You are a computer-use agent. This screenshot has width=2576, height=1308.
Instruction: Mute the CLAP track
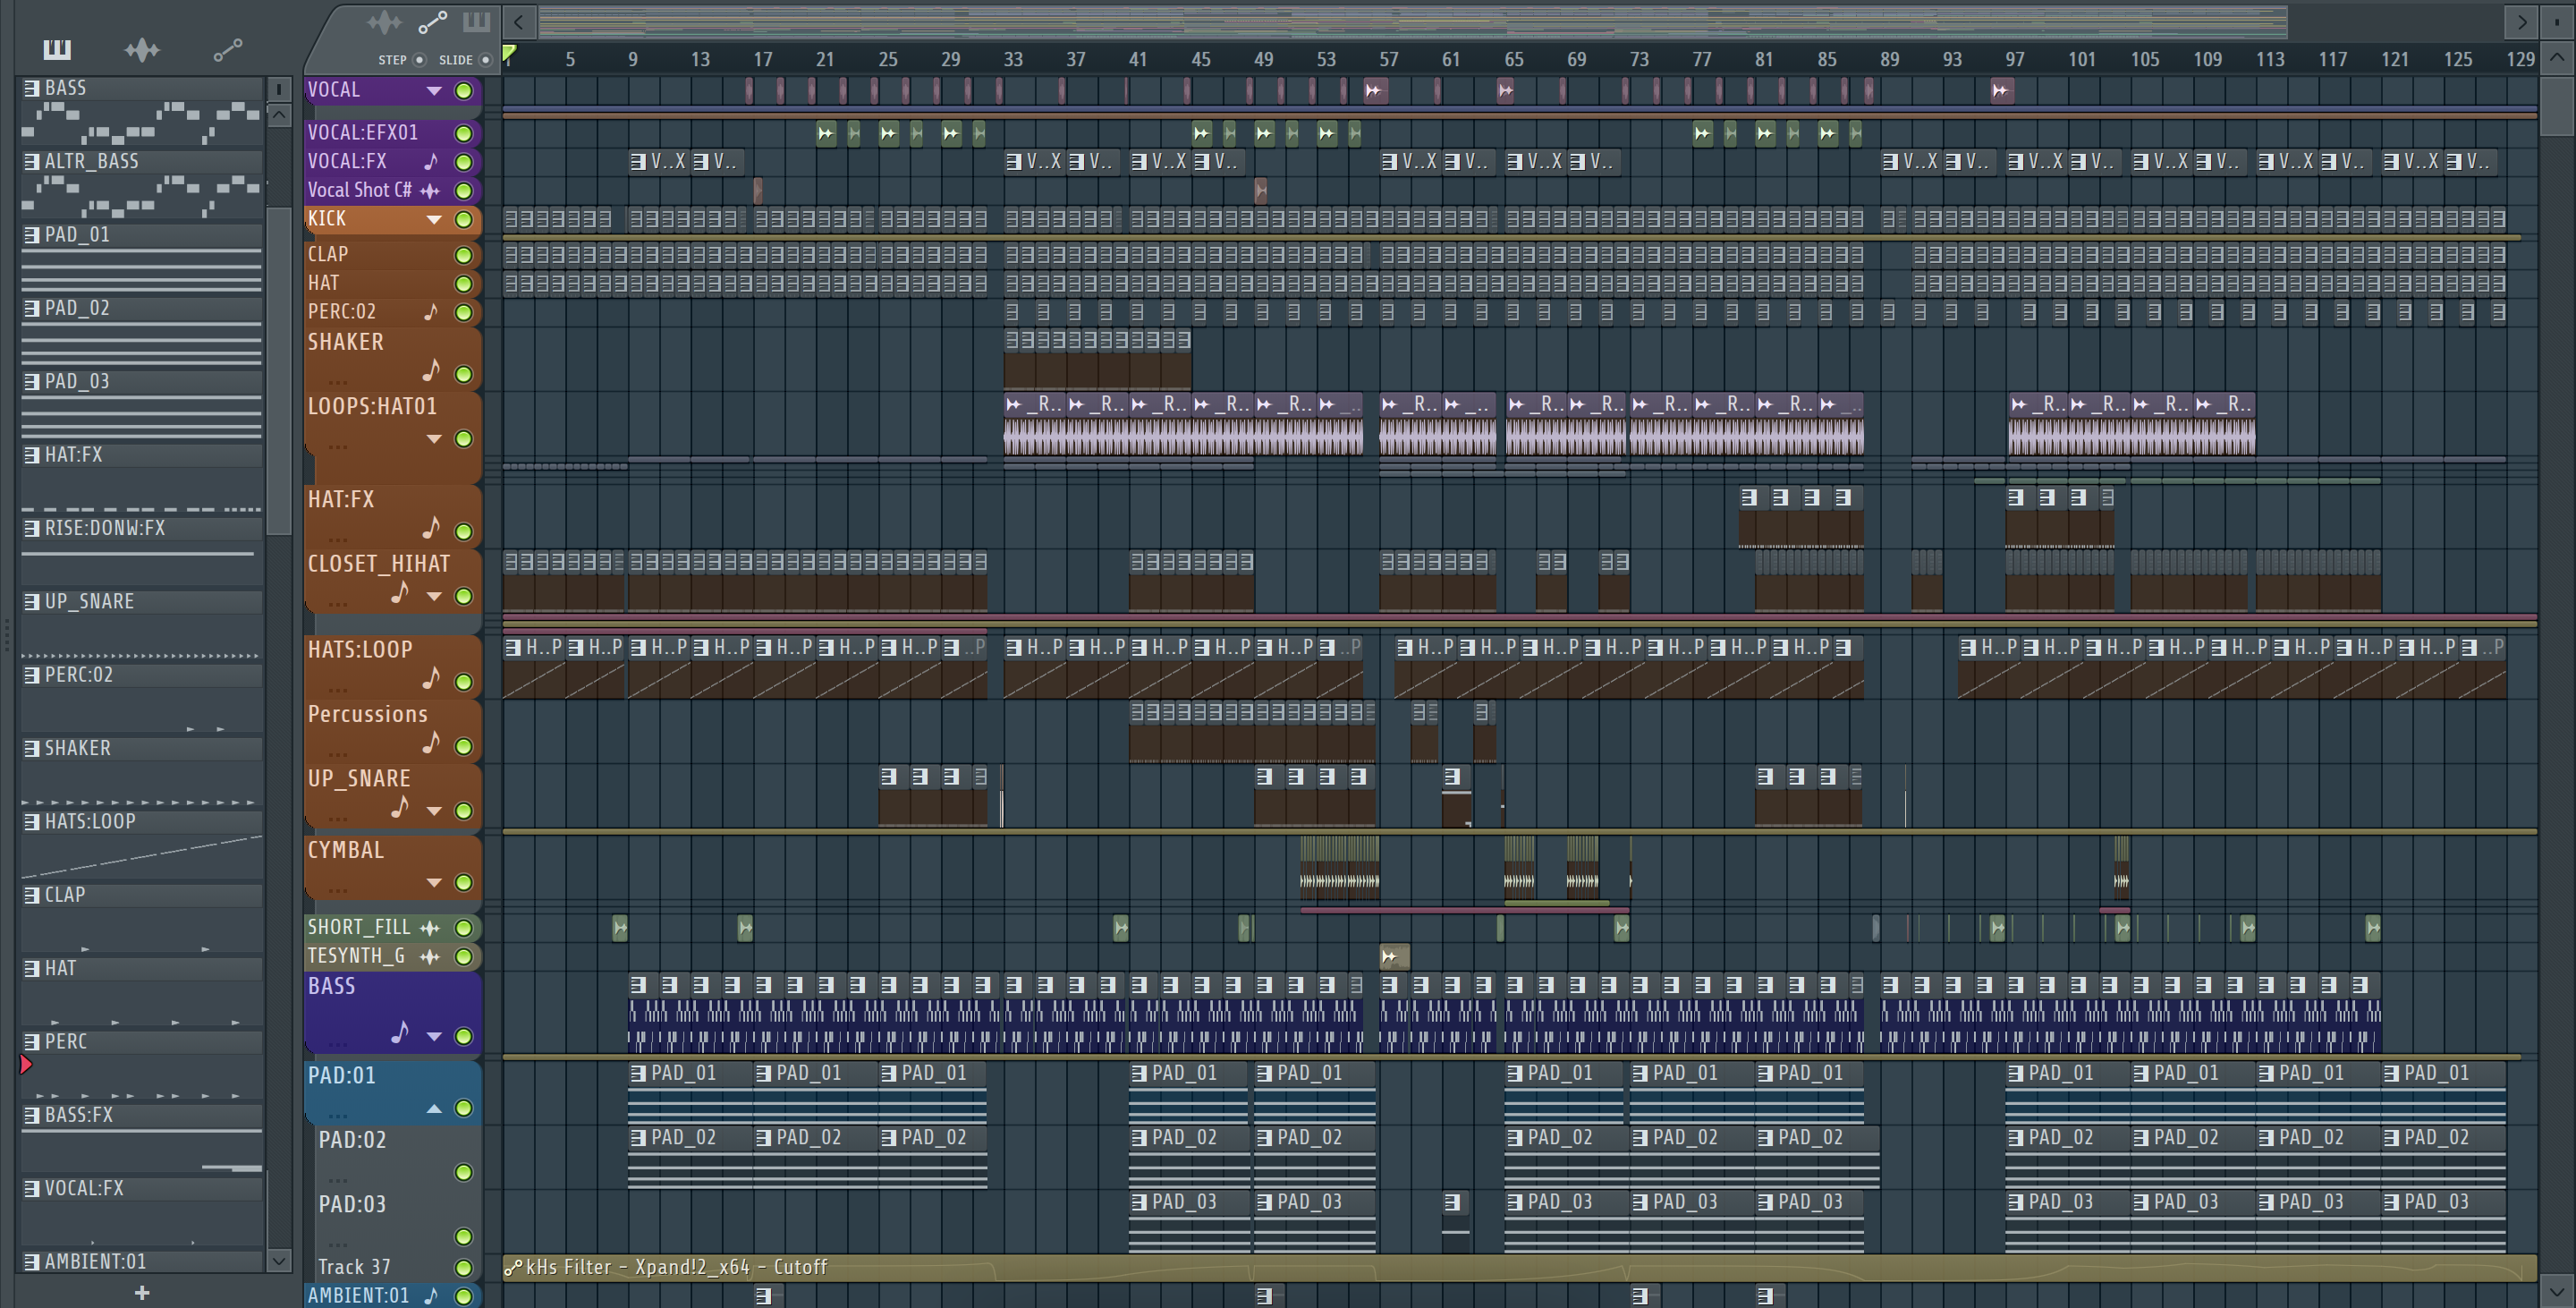click(x=464, y=255)
